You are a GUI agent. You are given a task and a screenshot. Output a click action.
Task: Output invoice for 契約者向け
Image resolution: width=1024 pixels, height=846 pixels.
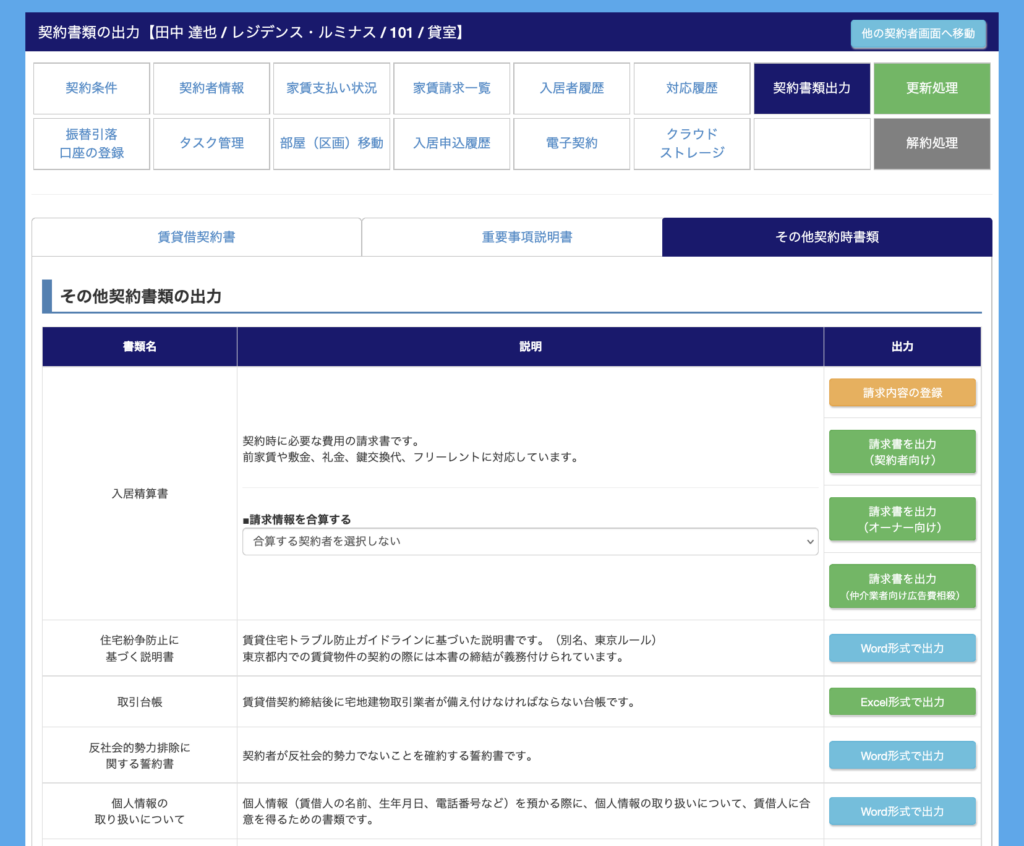pos(902,451)
